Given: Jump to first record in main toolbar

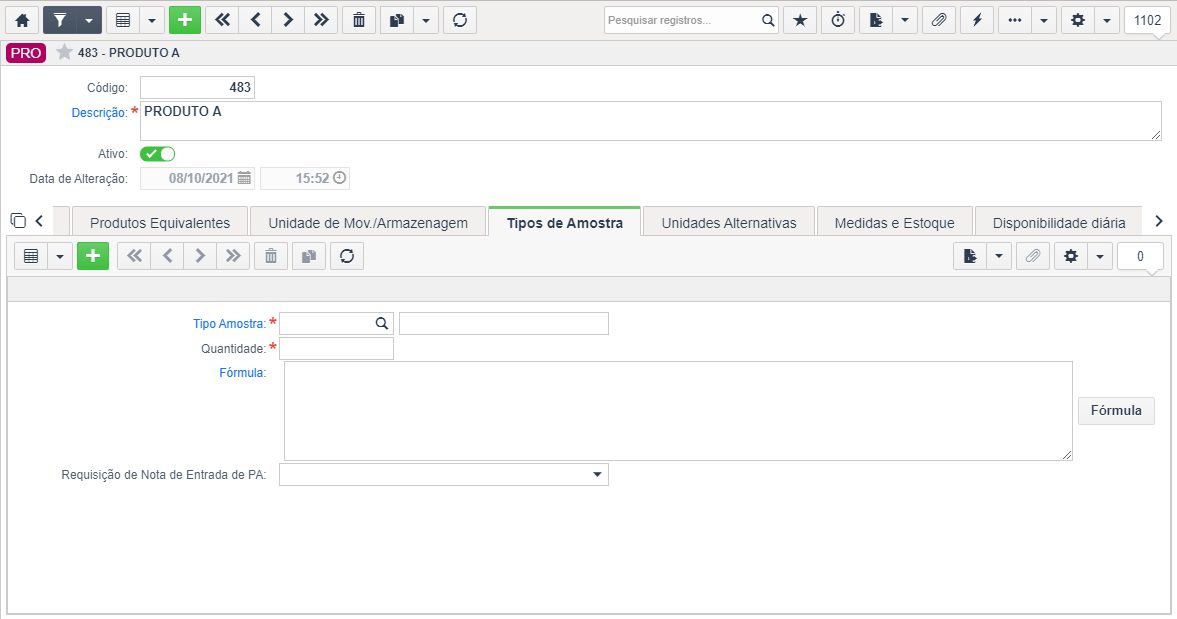Looking at the screenshot, I should pyautogui.click(x=222, y=20).
